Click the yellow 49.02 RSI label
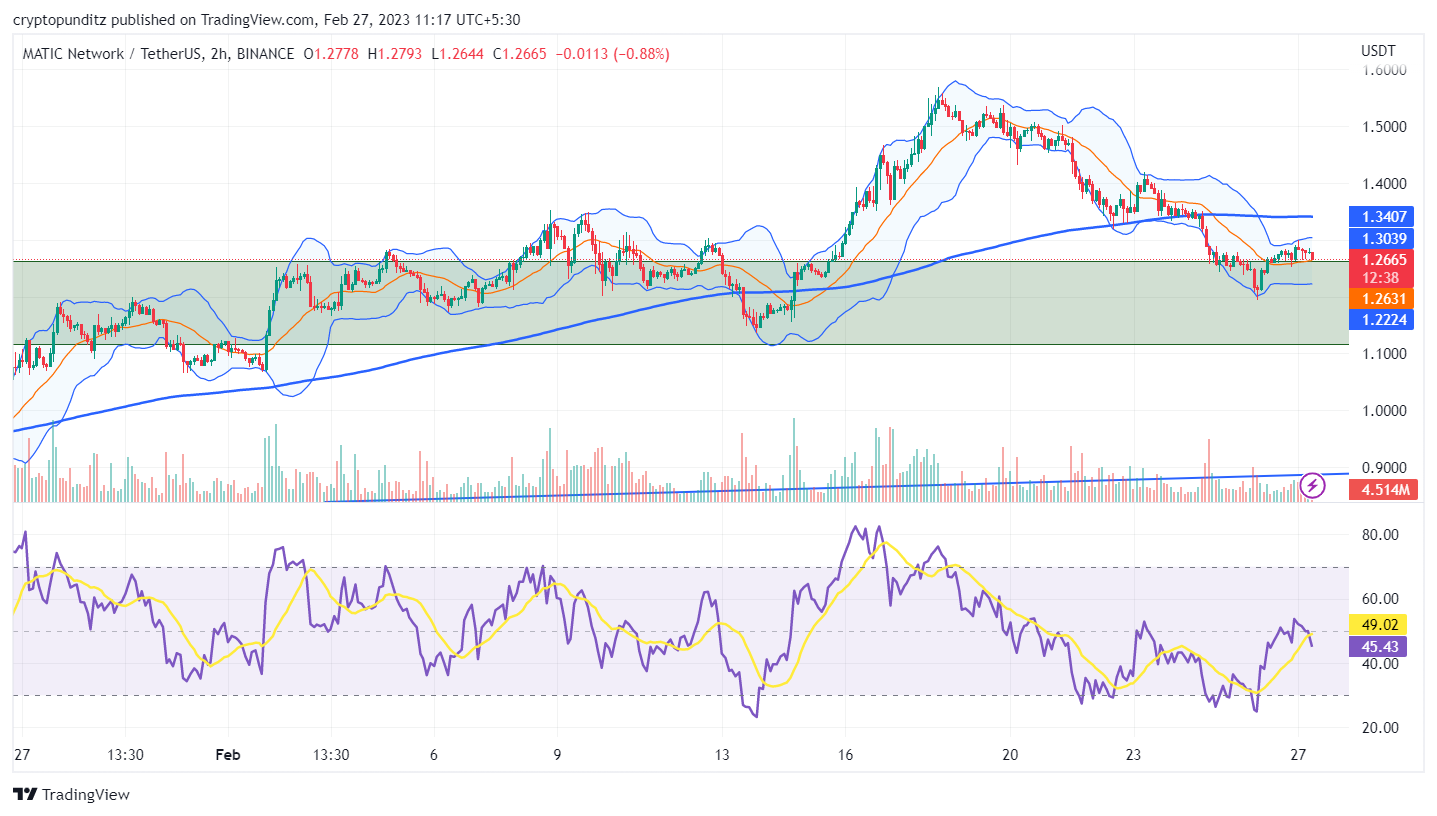The width and height of the screenshot is (1437, 816). (1378, 624)
